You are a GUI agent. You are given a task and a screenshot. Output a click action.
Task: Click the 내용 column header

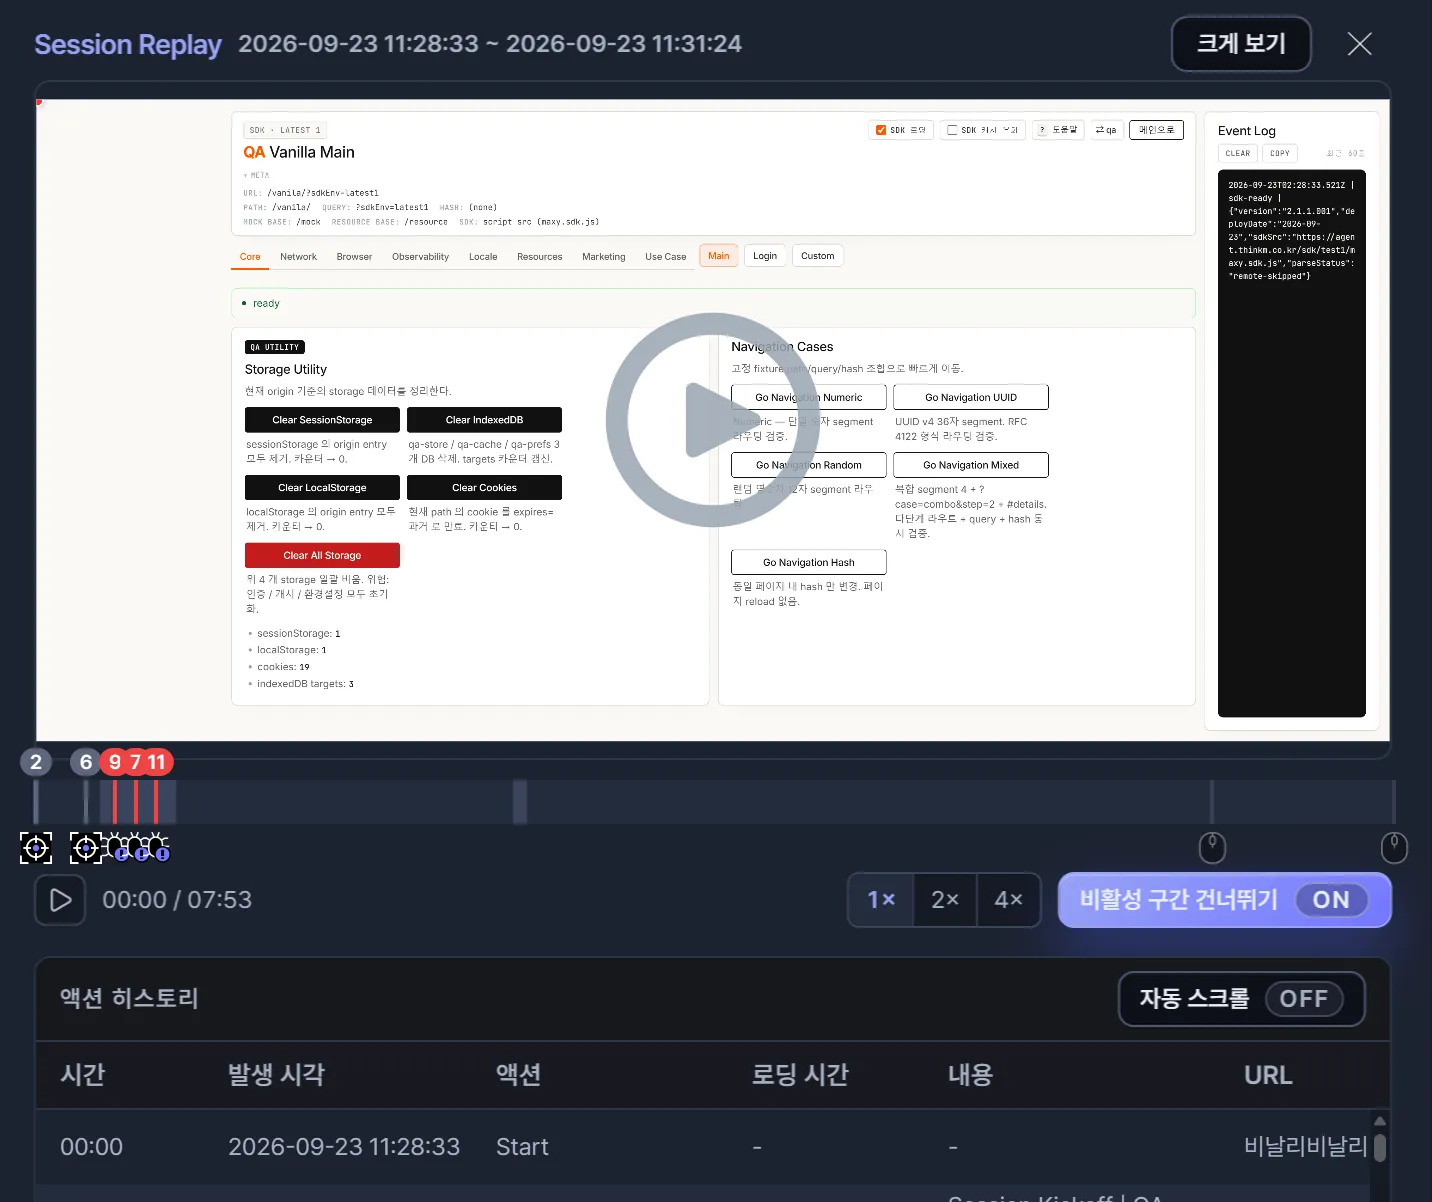[970, 1075]
